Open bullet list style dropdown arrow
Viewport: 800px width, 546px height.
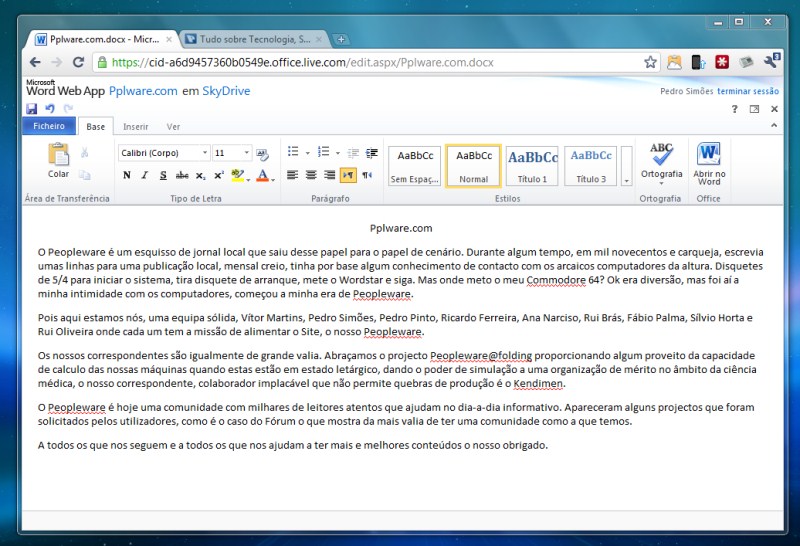coord(307,153)
